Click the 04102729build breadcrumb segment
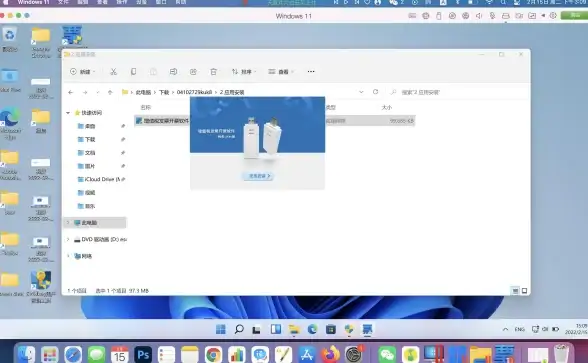The height and width of the screenshot is (363, 588). tap(194, 92)
